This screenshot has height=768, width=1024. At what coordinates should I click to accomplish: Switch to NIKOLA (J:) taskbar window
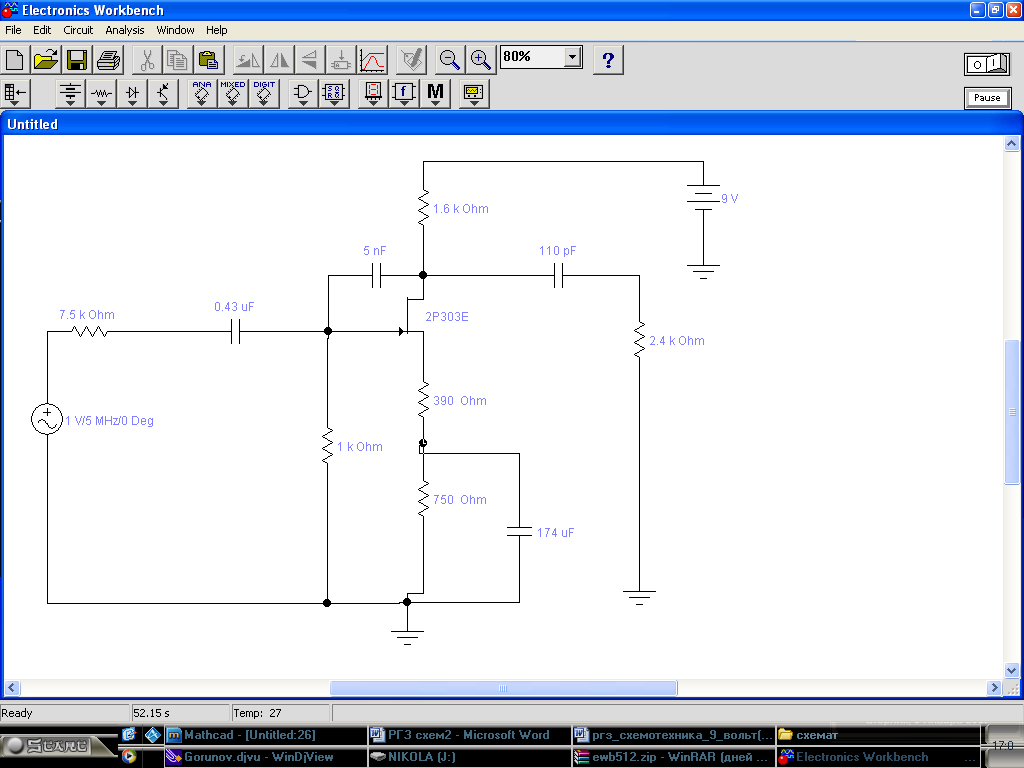coord(469,757)
